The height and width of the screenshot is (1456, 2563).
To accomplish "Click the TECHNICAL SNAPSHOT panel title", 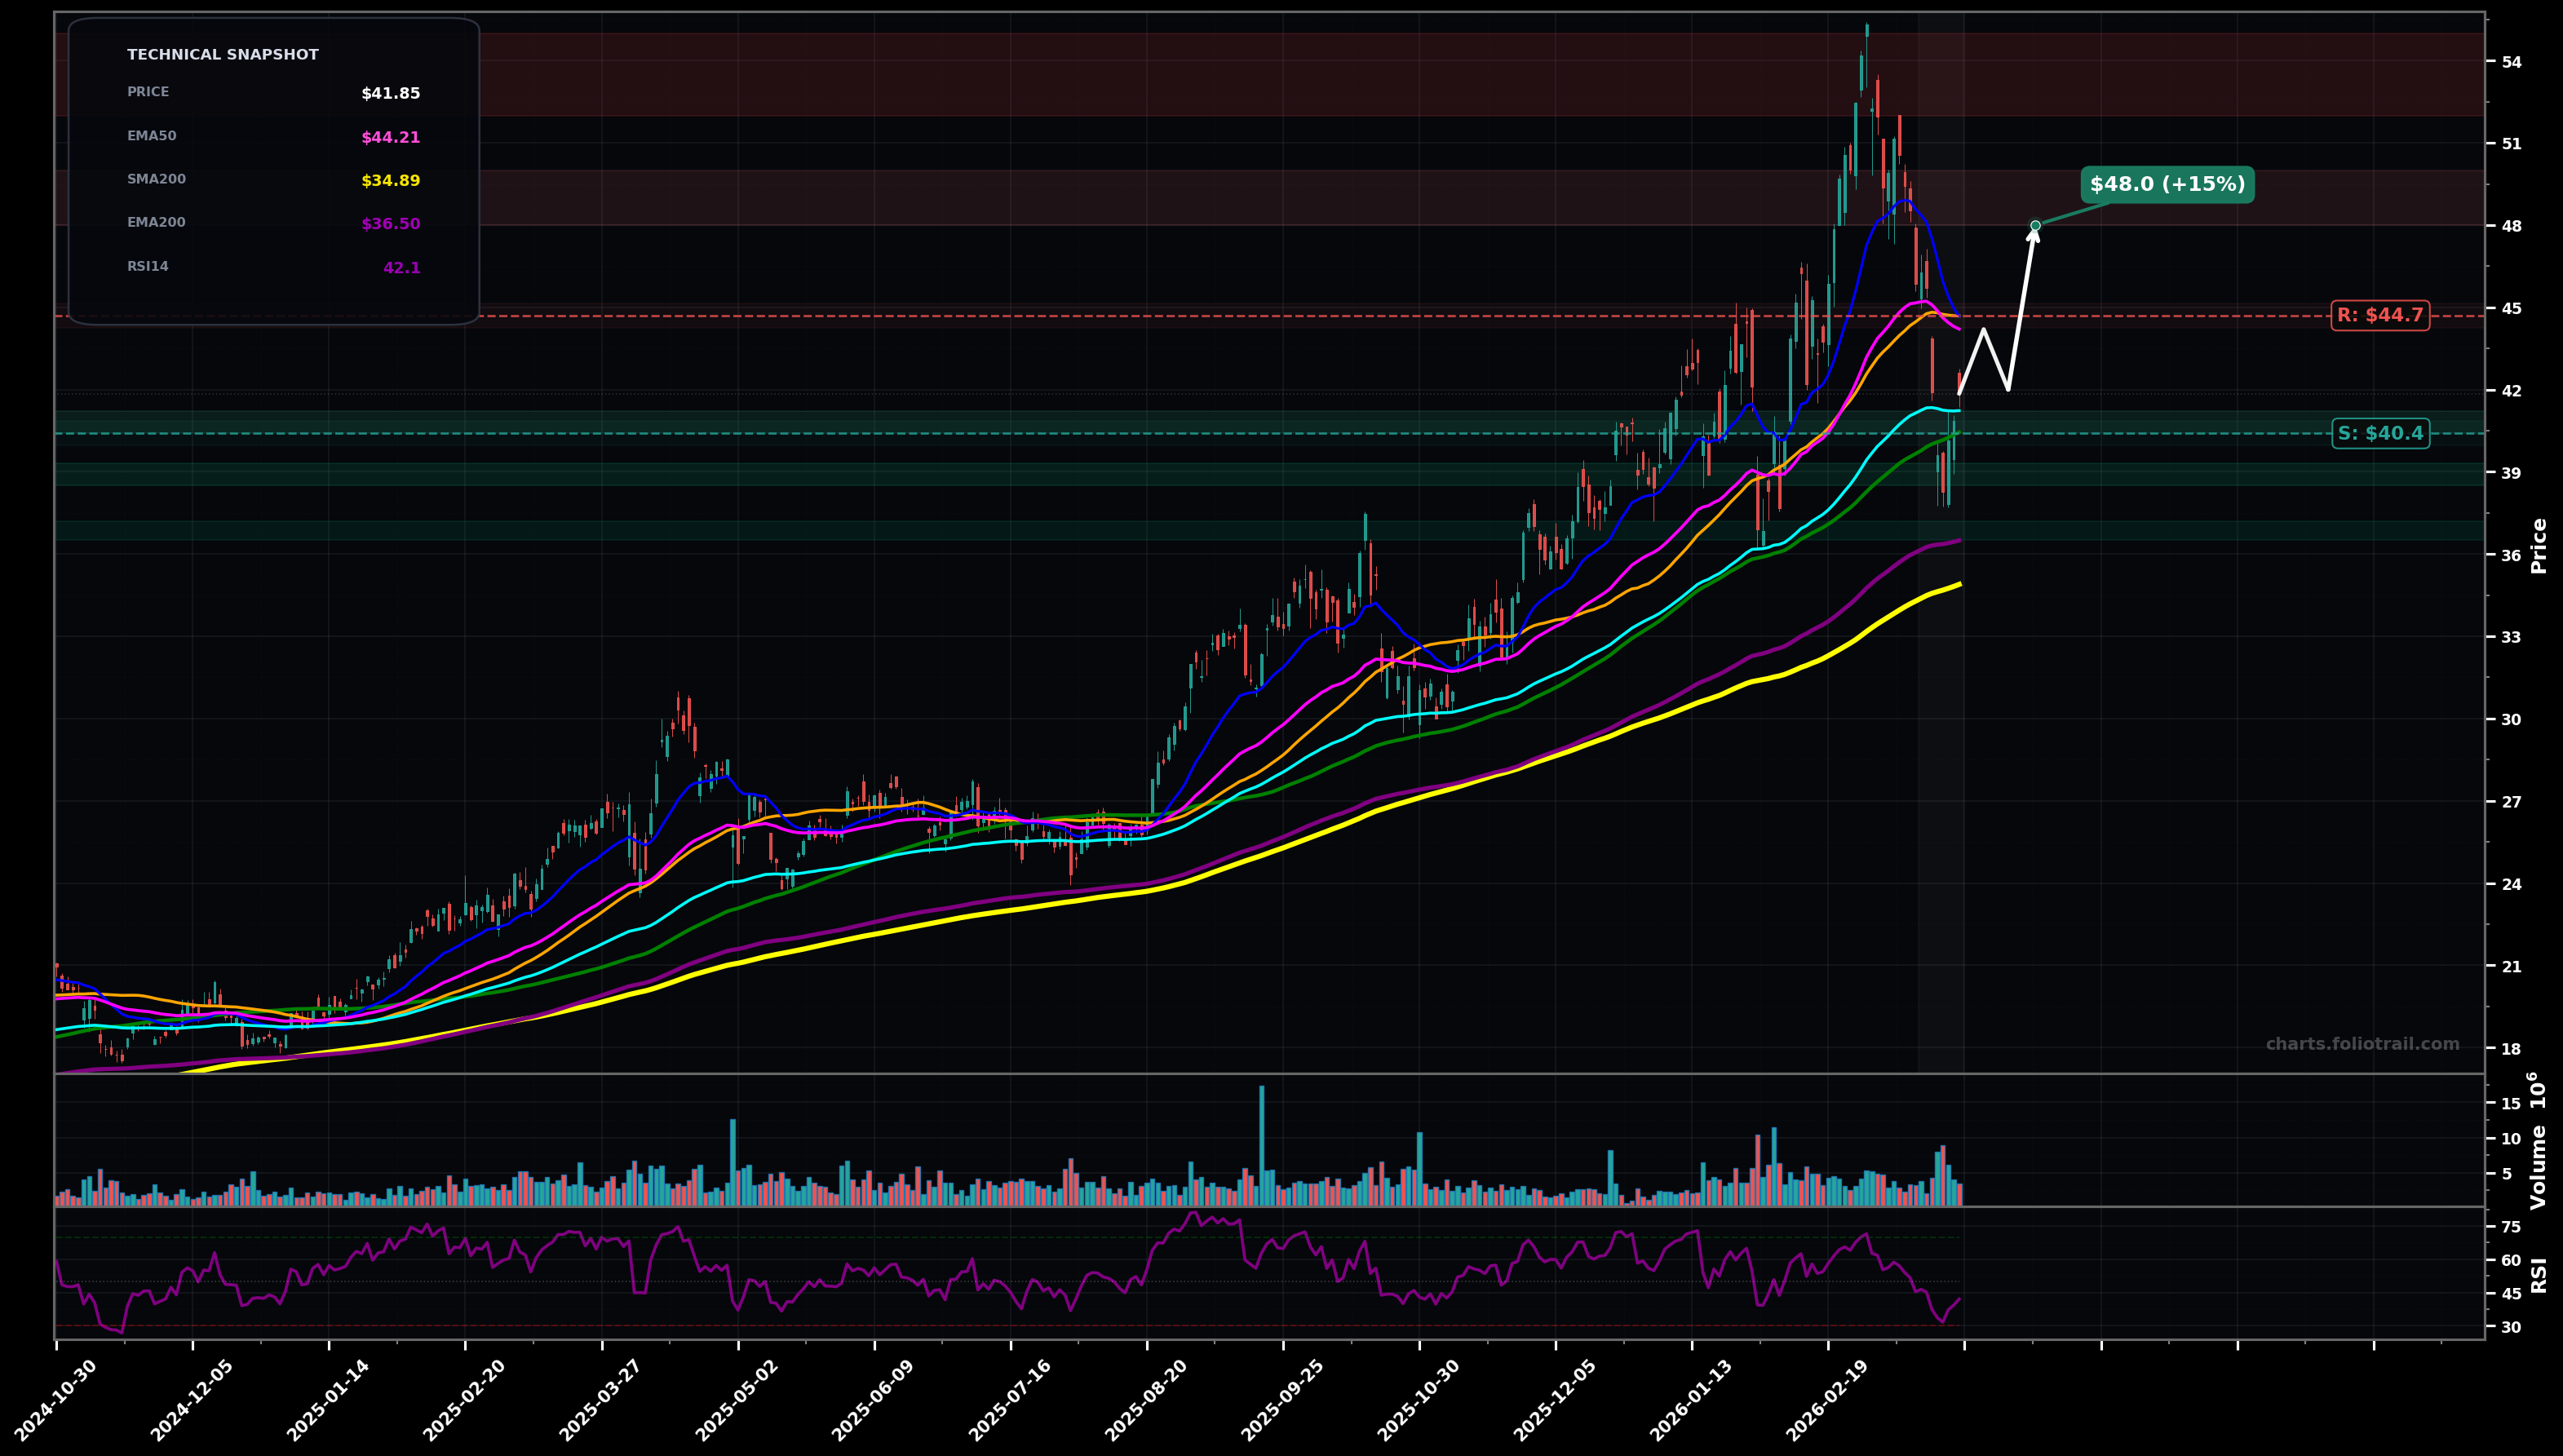I will point(222,54).
